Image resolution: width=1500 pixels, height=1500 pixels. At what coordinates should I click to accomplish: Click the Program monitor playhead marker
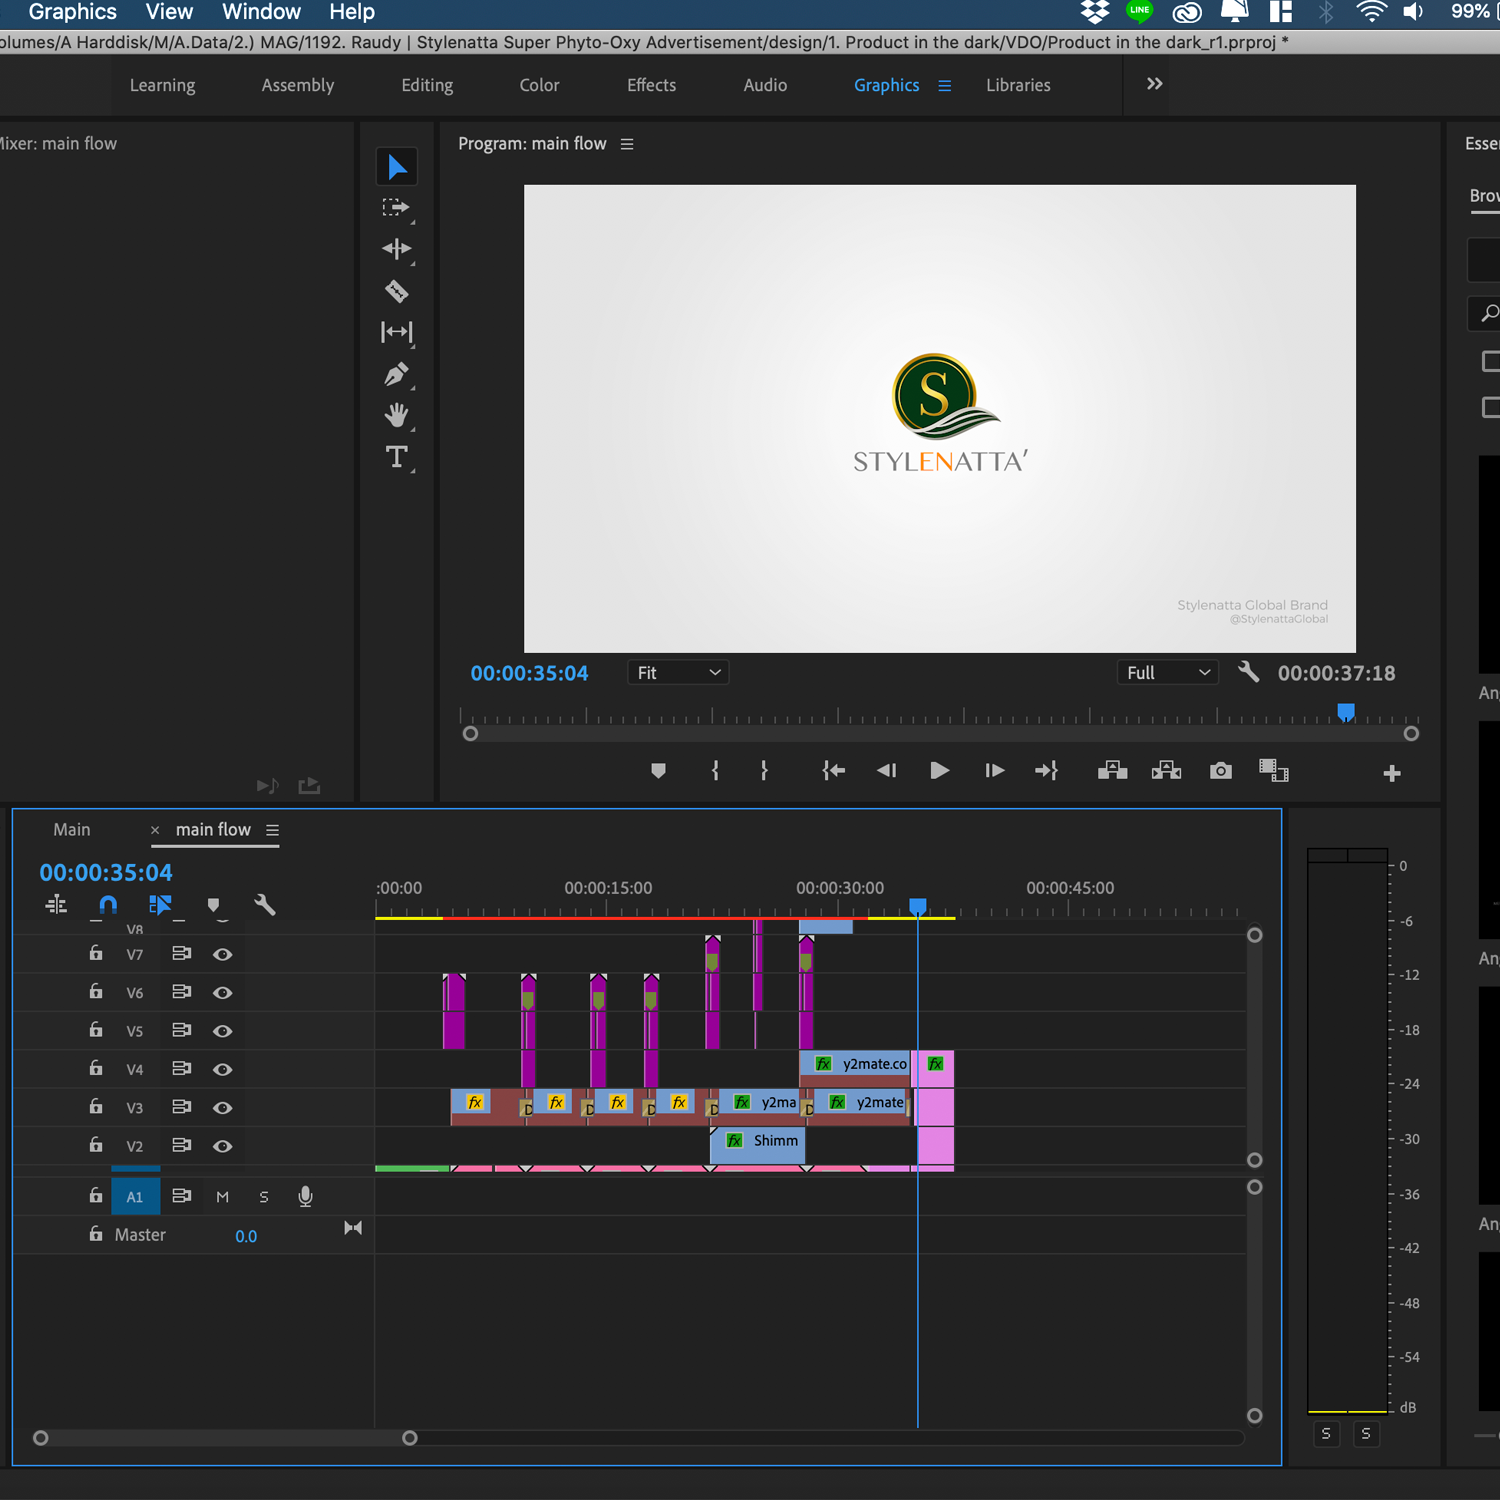1346,712
